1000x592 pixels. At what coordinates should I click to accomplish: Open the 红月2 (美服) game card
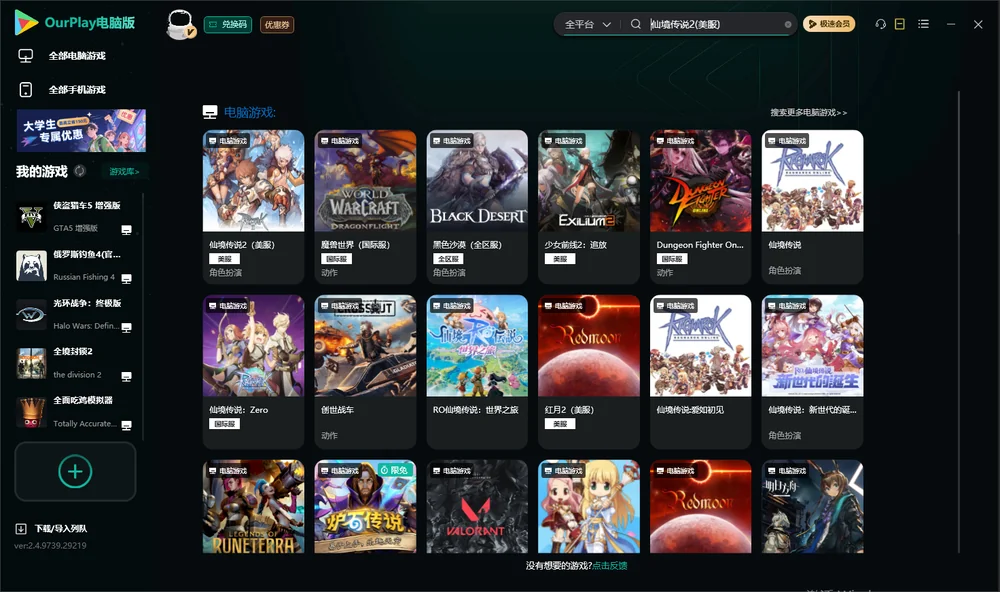[589, 371]
